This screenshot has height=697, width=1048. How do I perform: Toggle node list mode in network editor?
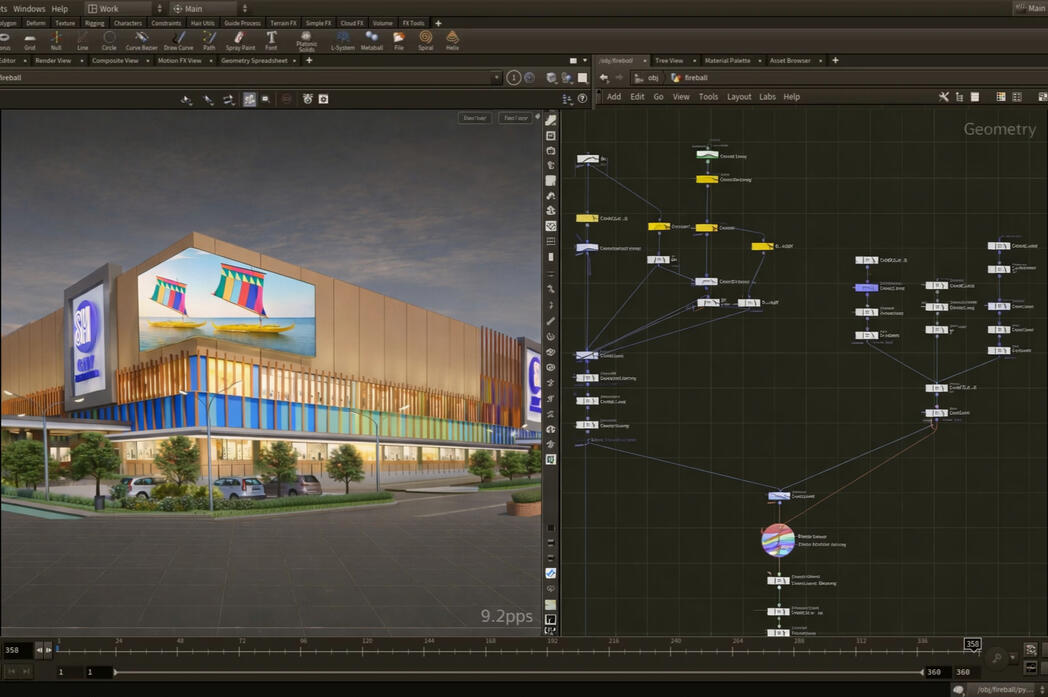click(975, 97)
